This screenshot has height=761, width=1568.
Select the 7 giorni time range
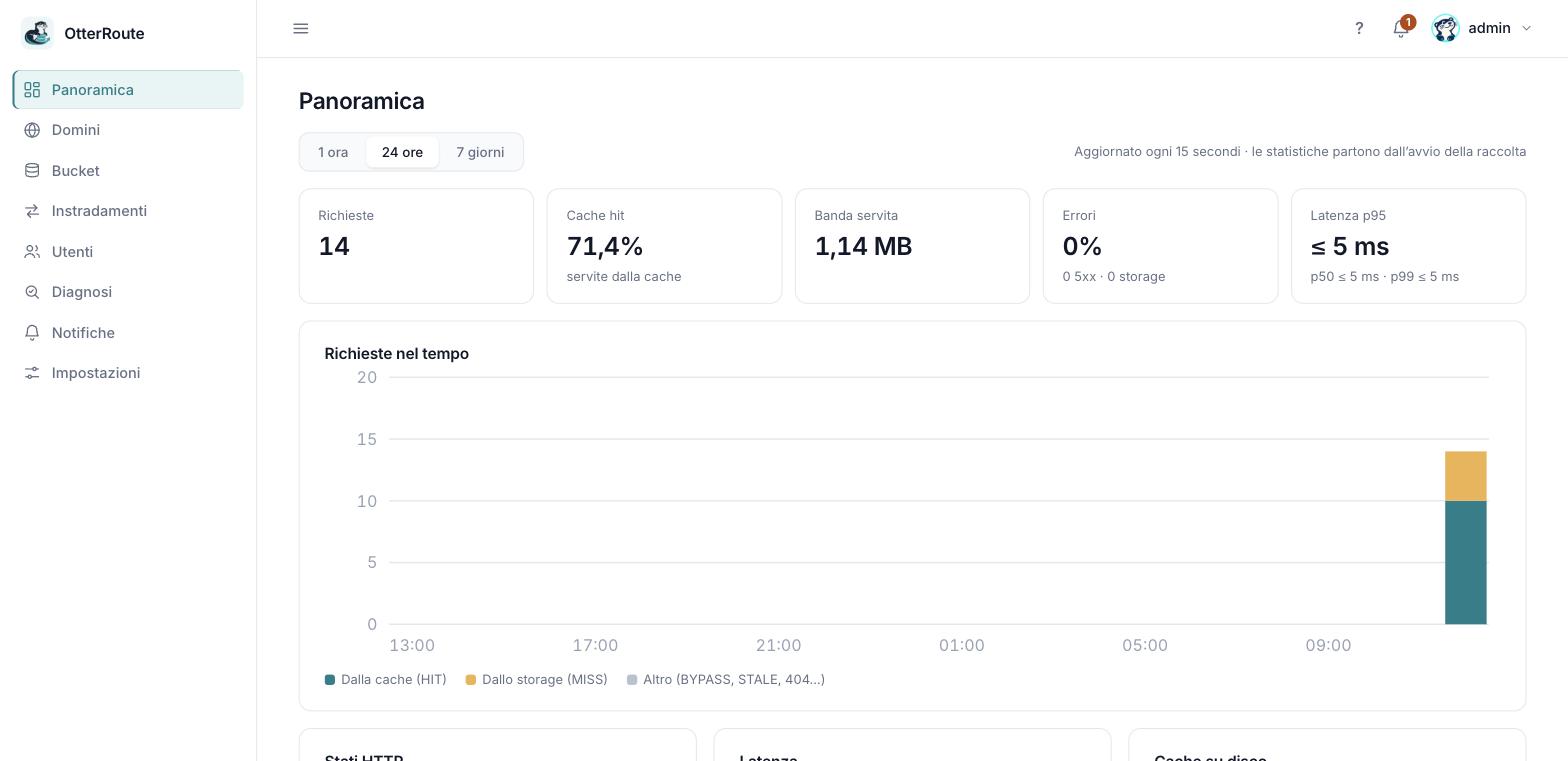[480, 152]
